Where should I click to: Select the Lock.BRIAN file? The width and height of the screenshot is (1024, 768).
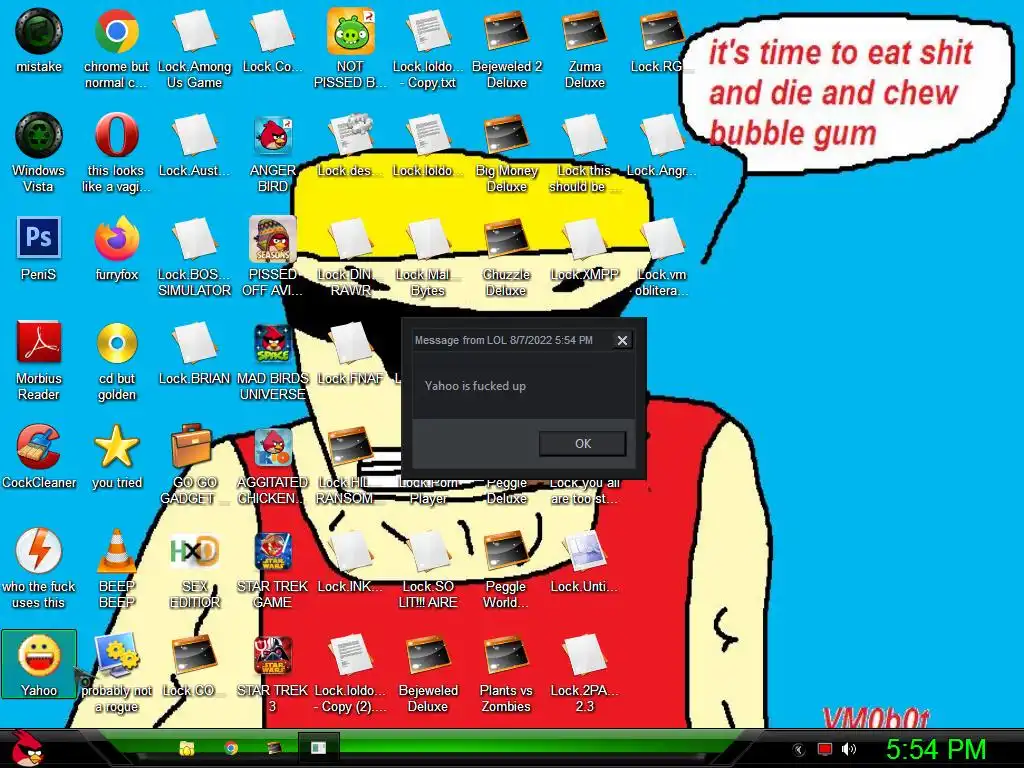[x=195, y=353]
